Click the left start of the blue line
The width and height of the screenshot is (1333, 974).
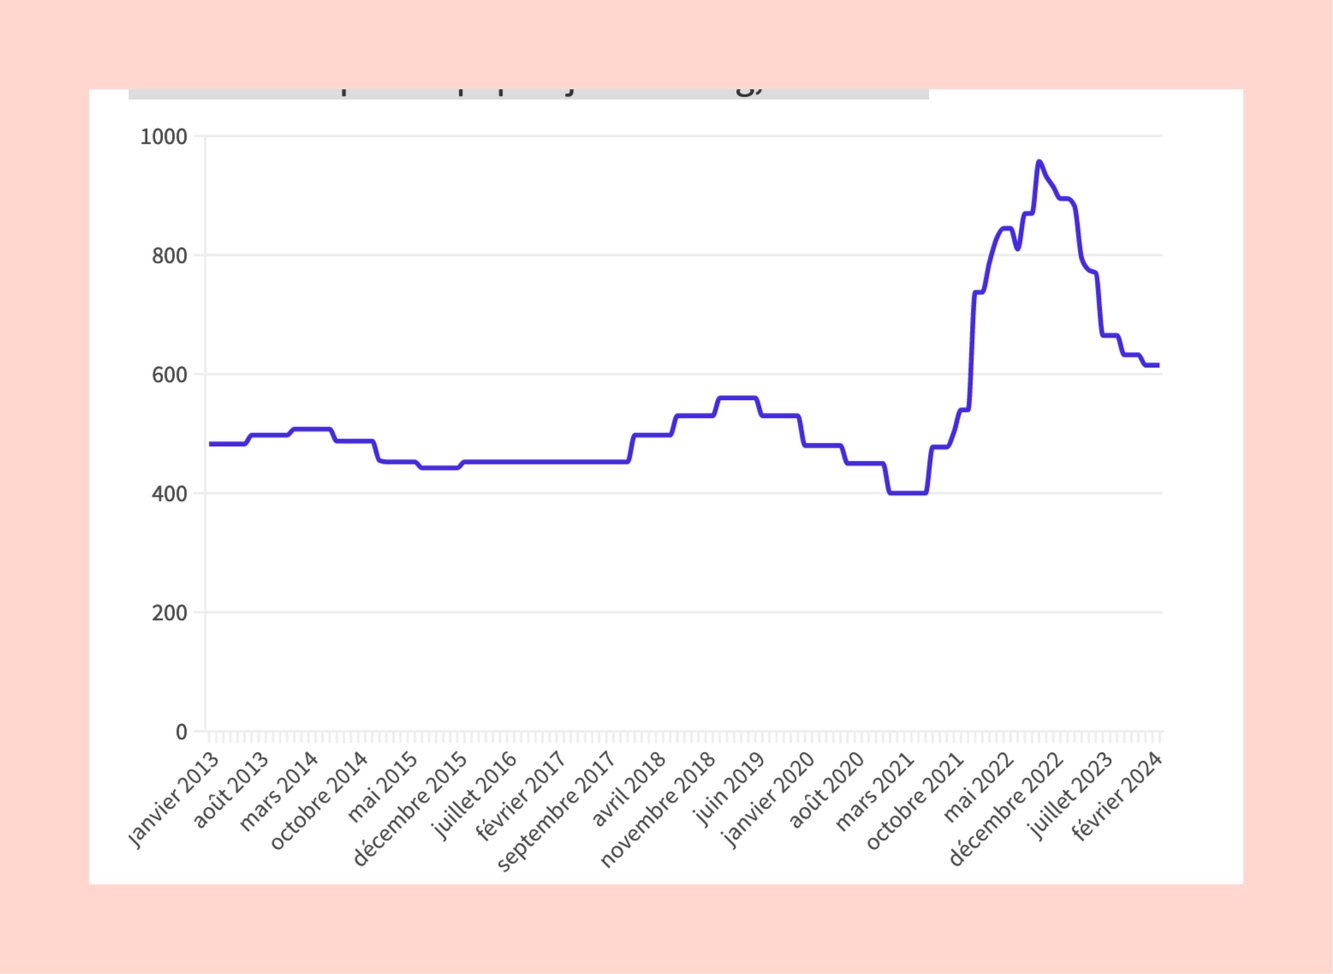tap(211, 444)
